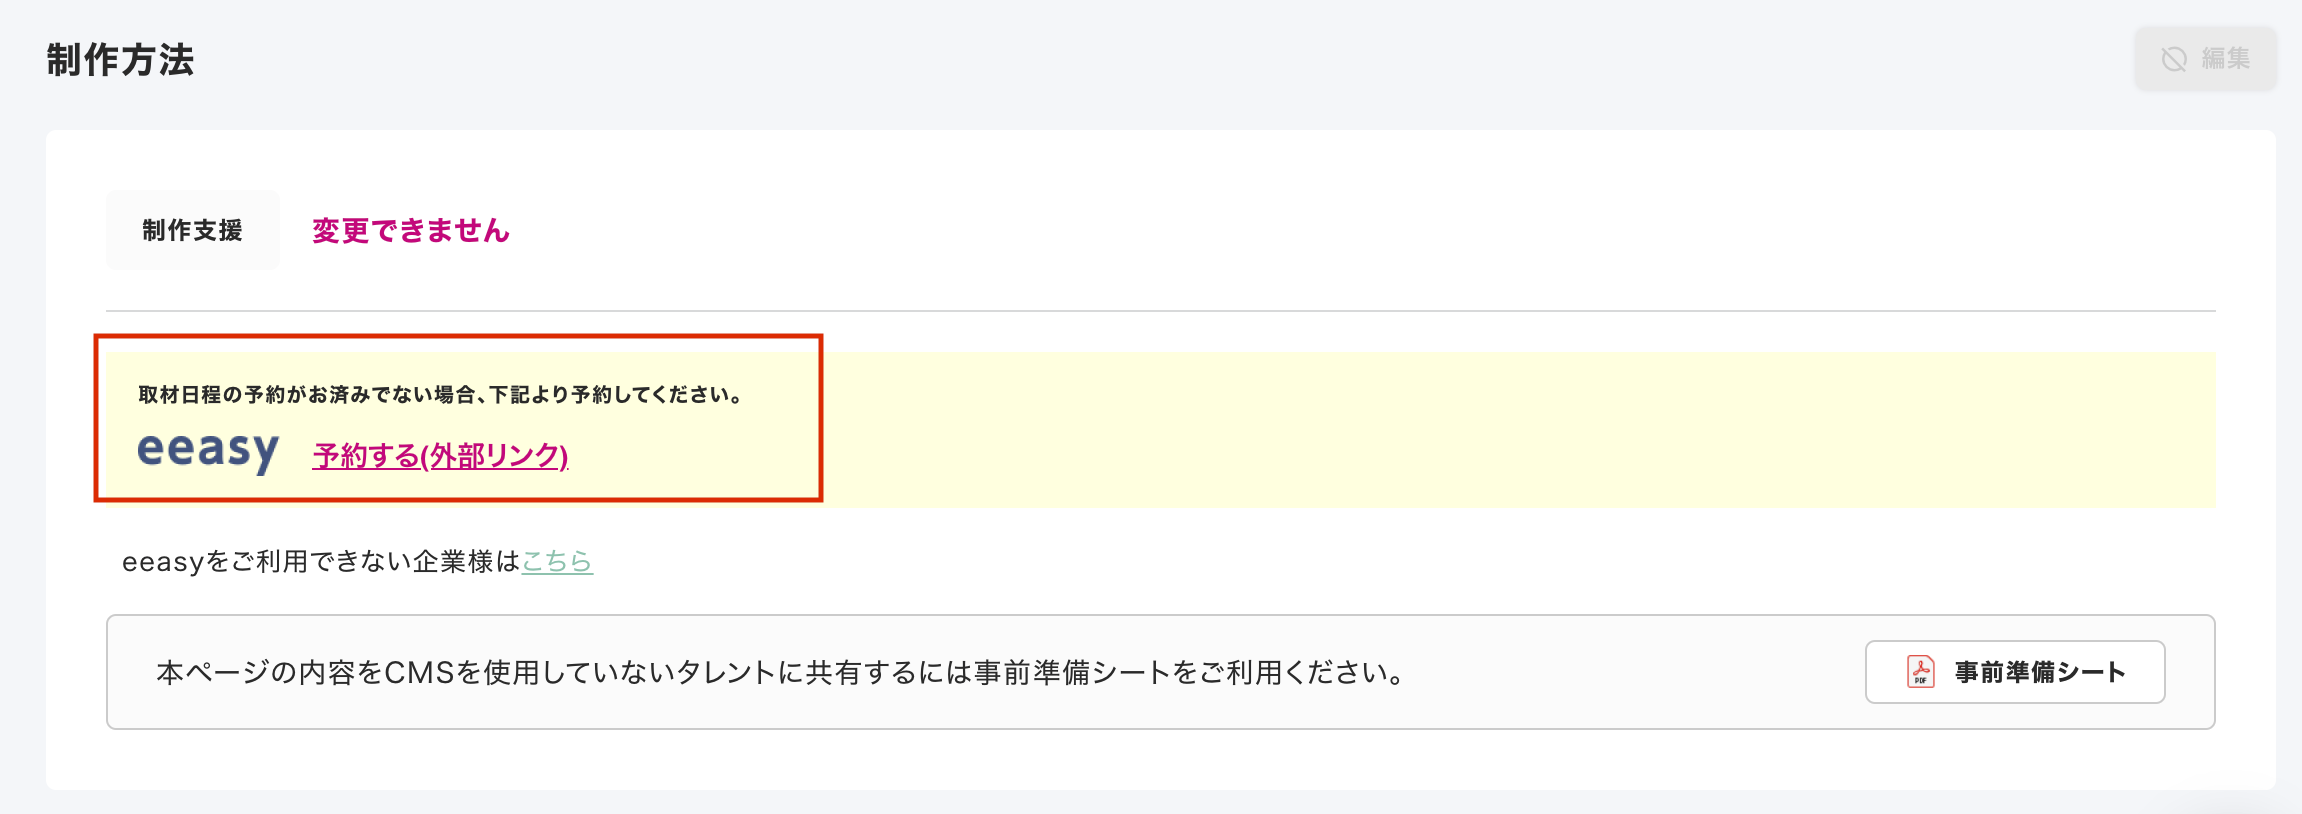Open the 予約する(外部リンク) link
This screenshot has width=2302, height=814.
click(x=440, y=456)
